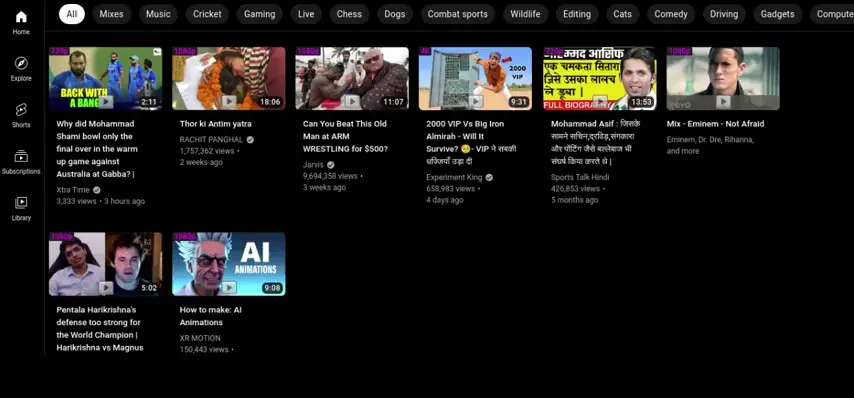Screen dimensions: 854x398
Task: Filter by the Gadgets chip
Action: pos(777,14)
